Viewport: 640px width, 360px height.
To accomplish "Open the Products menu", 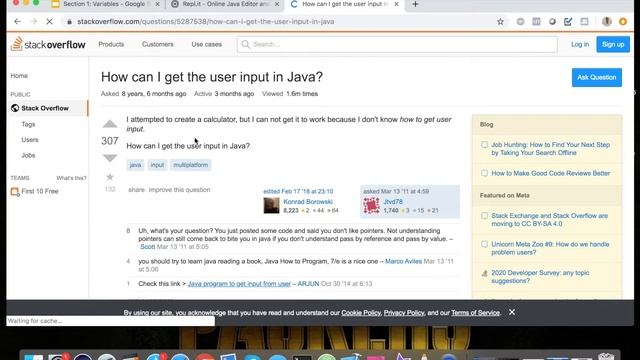I will point(111,44).
